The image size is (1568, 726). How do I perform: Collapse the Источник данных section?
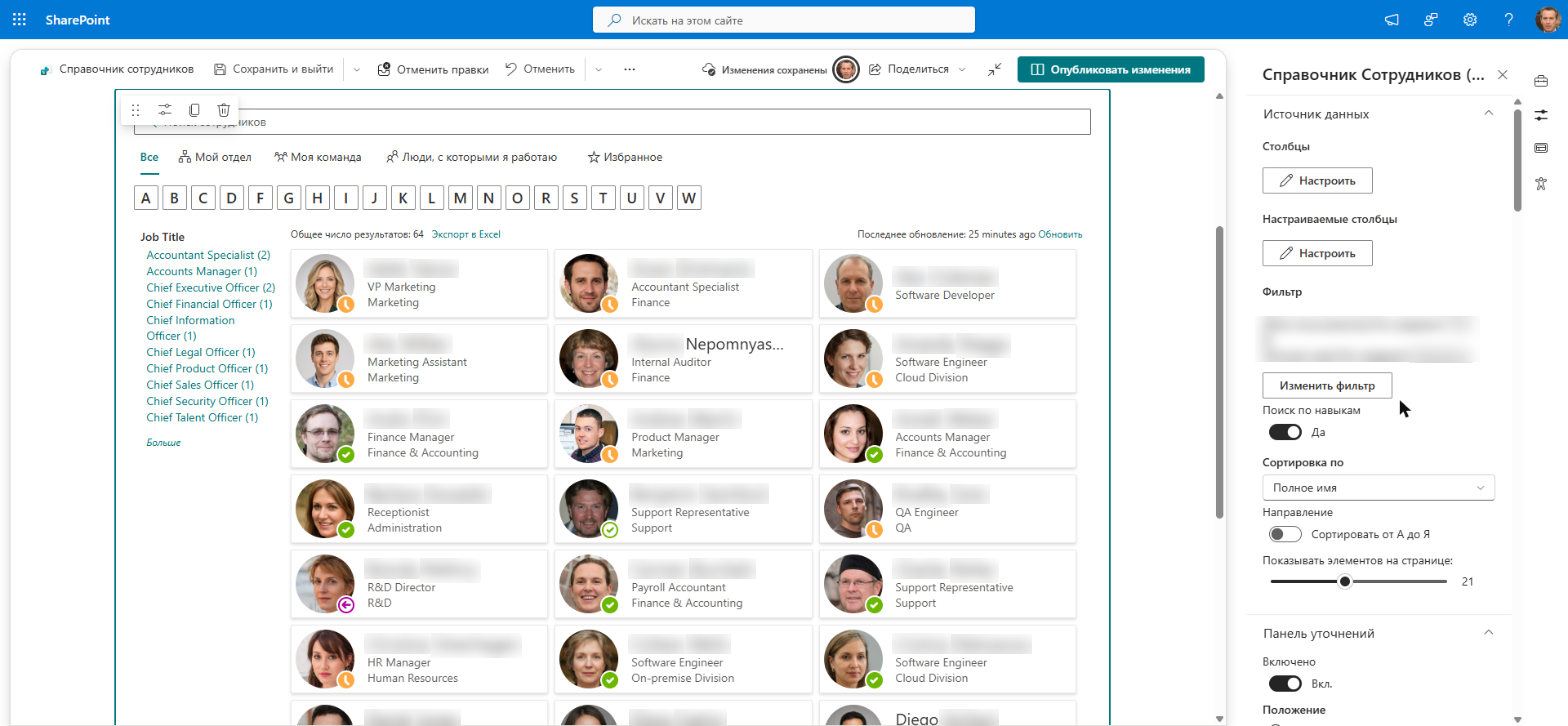coord(1488,114)
